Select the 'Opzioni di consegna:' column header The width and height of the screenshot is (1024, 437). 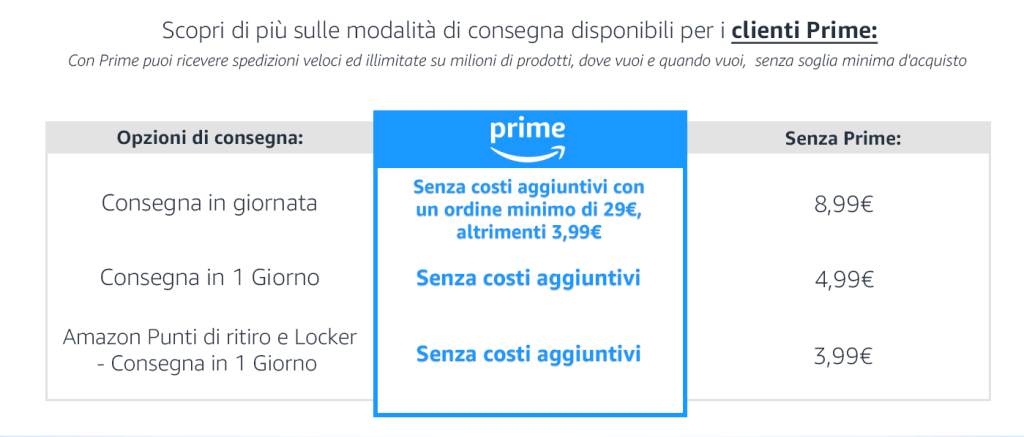[210, 137]
